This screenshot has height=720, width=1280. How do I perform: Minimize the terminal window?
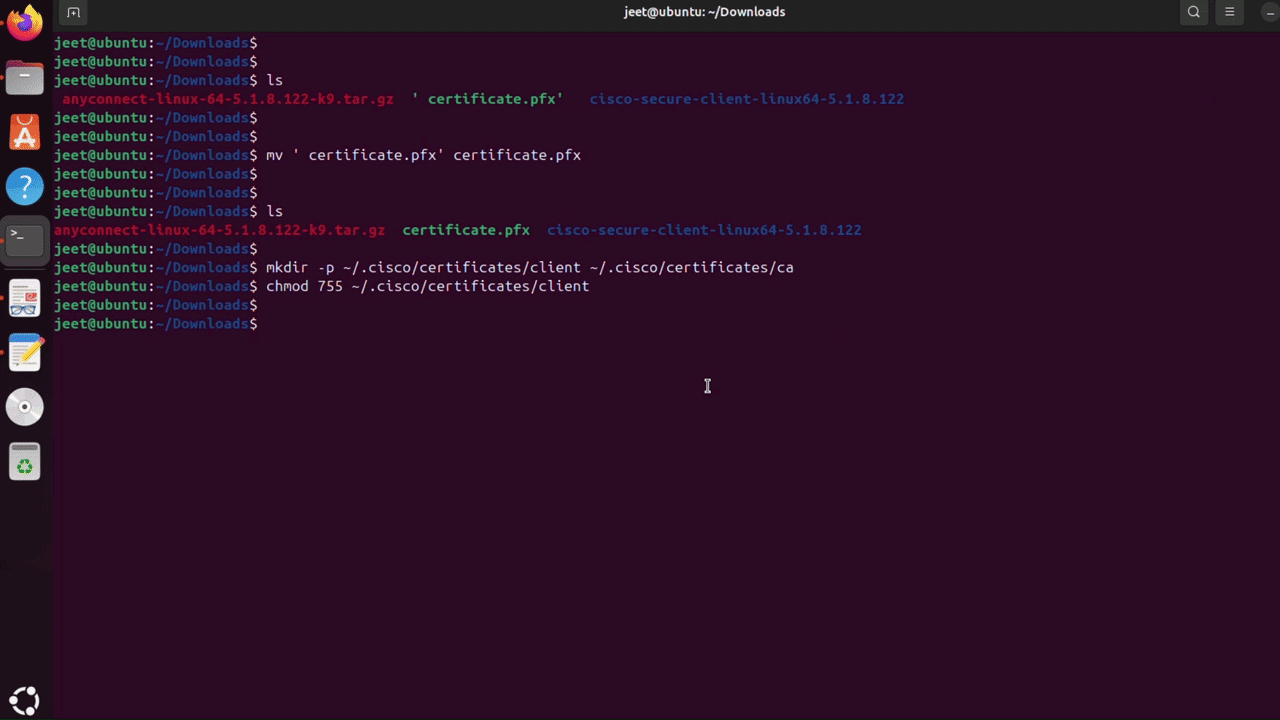1272,12
